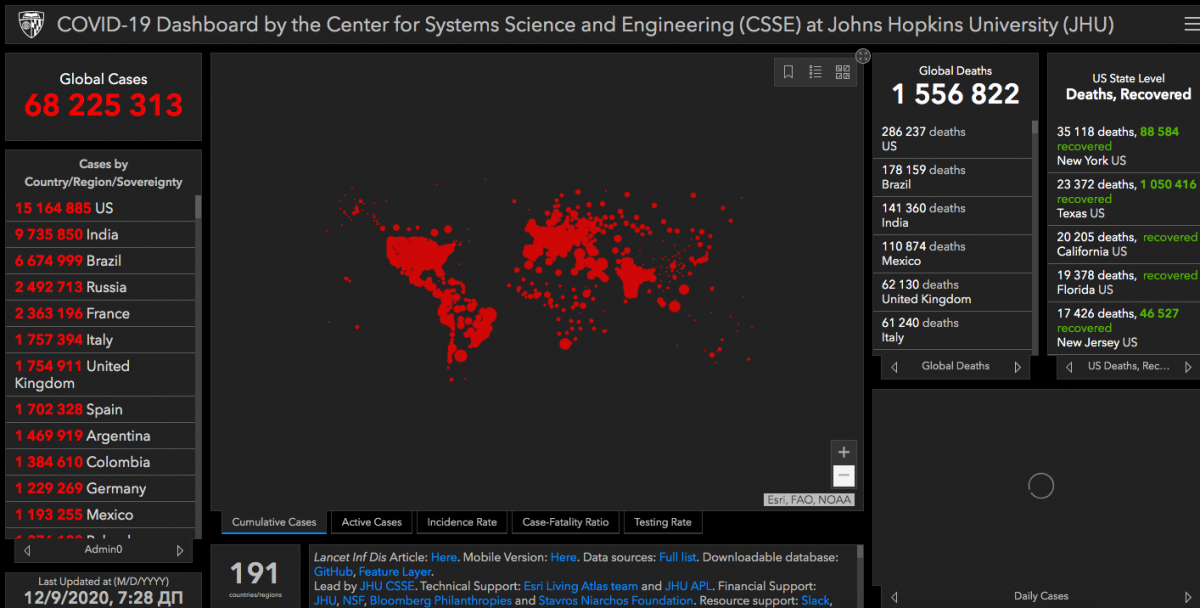The height and width of the screenshot is (608, 1200).
Task: Expand the map panel to full screen
Action: [863, 56]
